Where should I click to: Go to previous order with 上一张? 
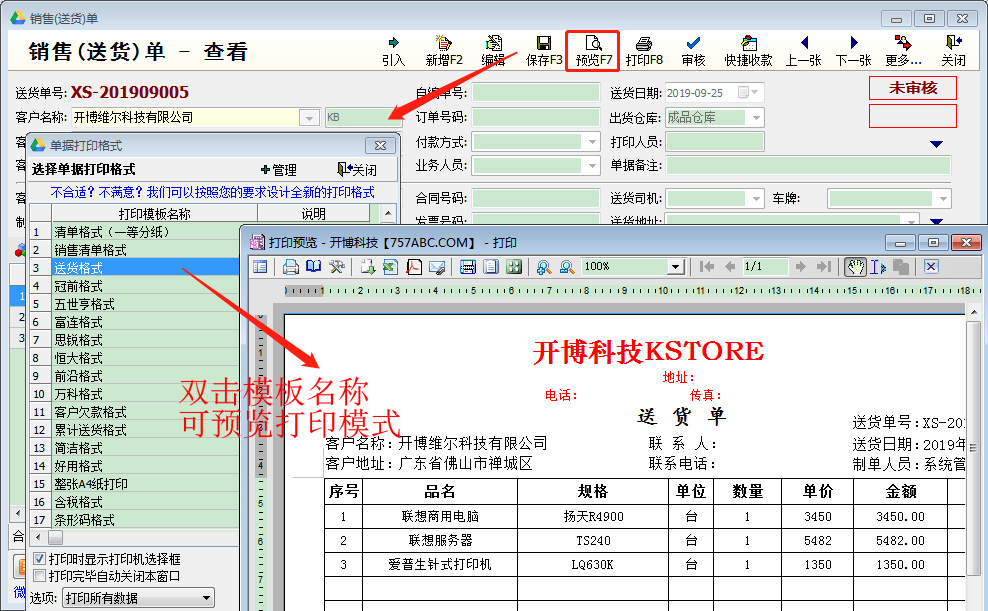click(x=803, y=51)
